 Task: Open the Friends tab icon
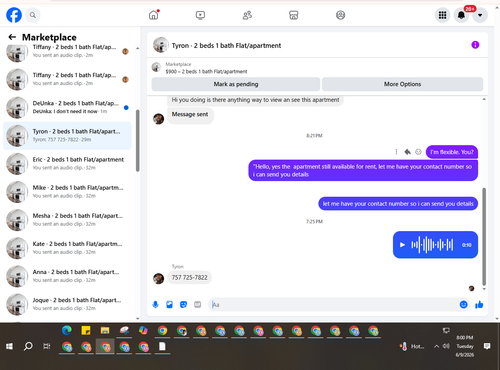click(x=247, y=15)
